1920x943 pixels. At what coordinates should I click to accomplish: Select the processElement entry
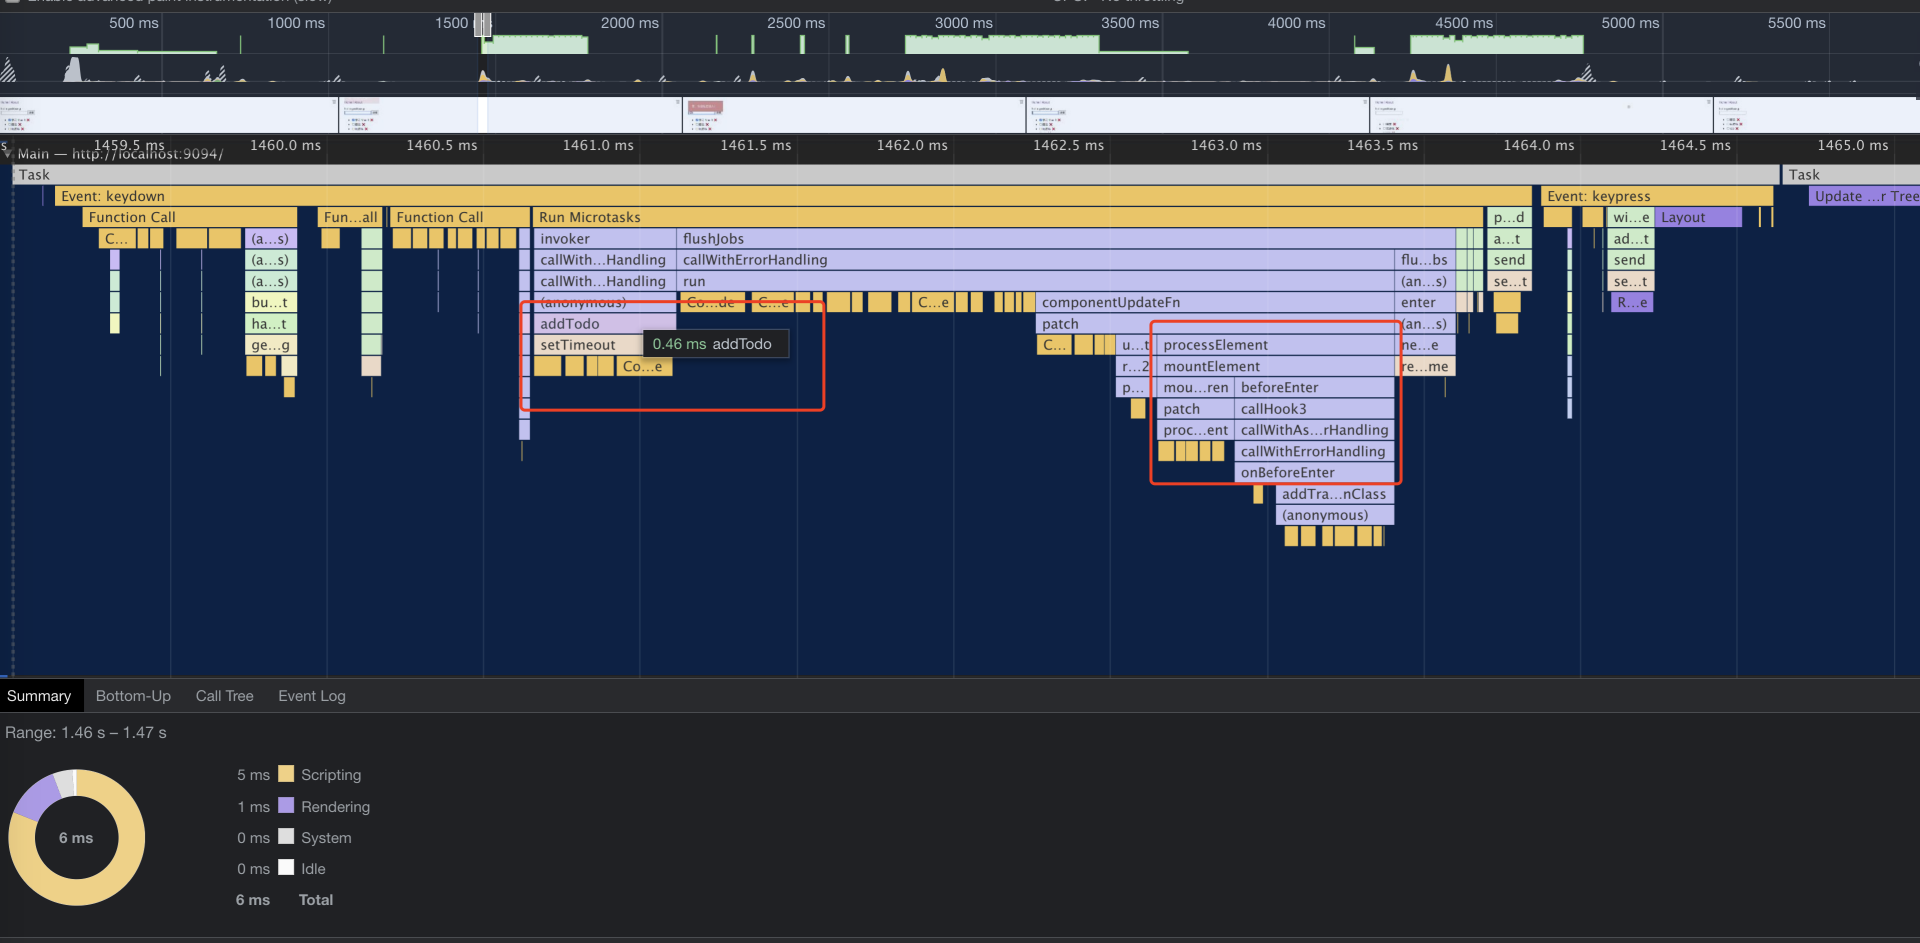(1275, 345)
